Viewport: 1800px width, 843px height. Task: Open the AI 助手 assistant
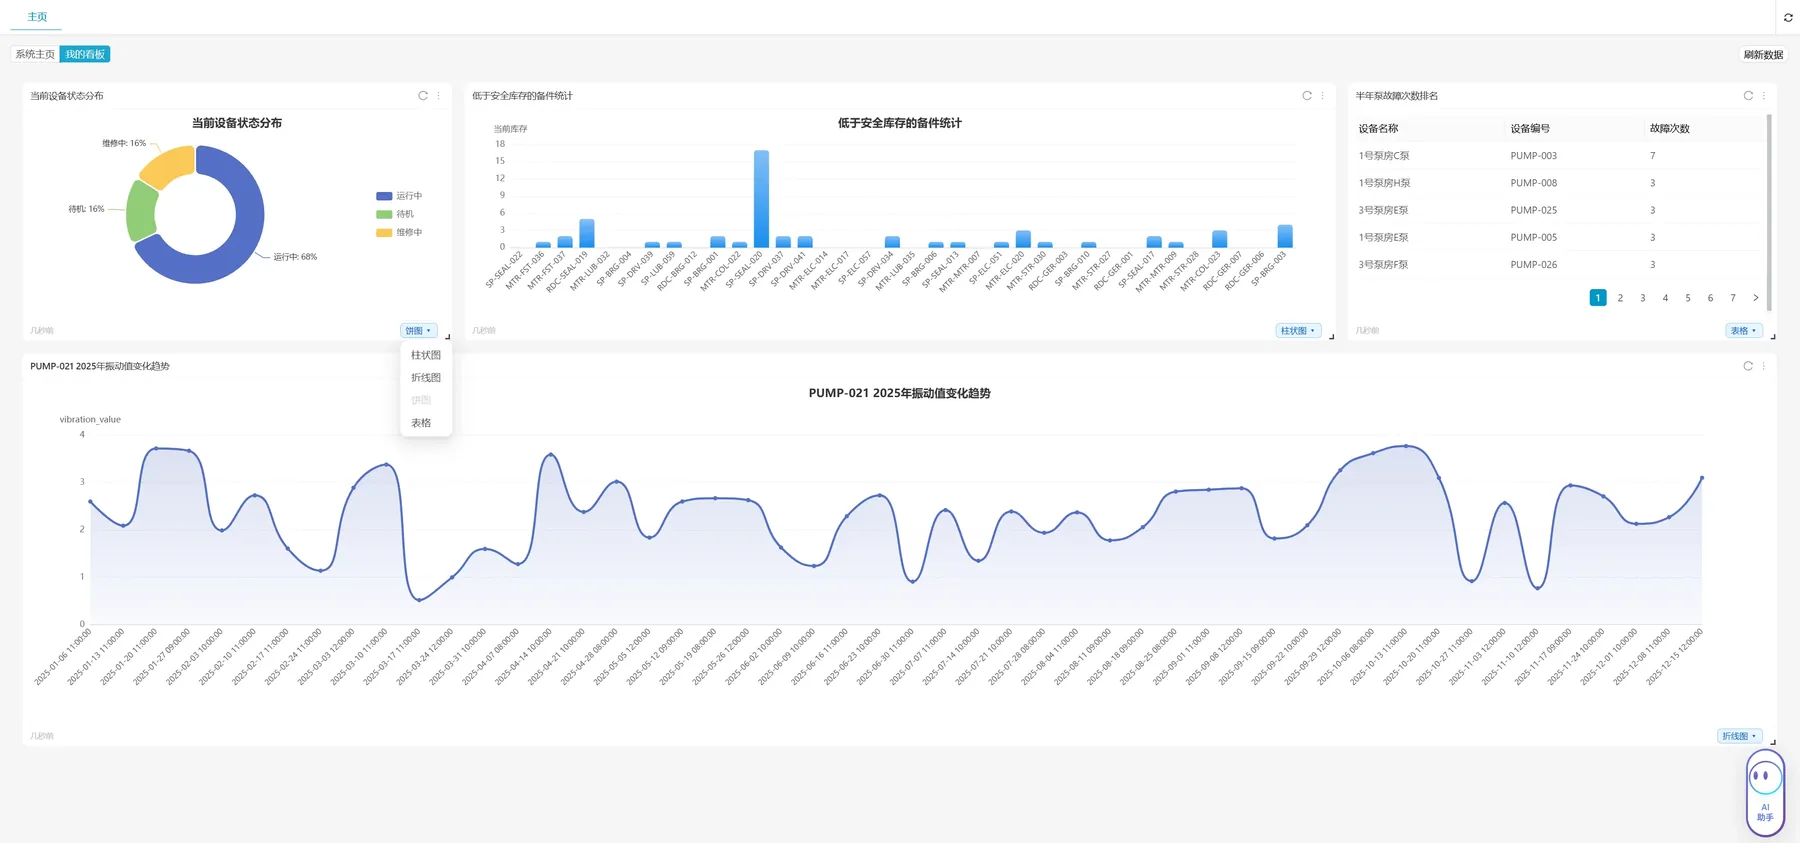point(1765,793)
